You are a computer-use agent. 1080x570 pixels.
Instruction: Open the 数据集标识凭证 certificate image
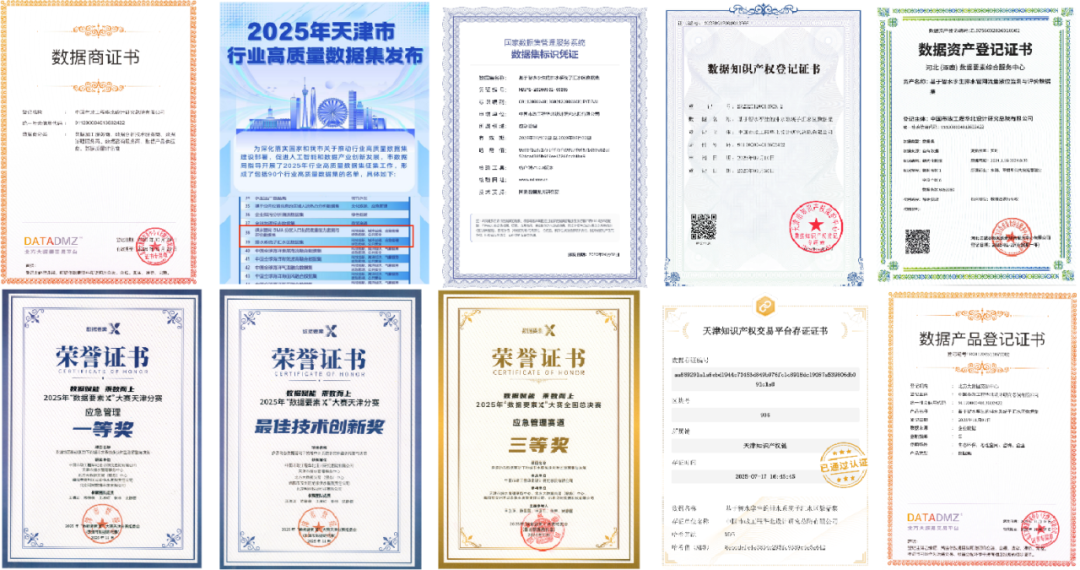tap(544, 147)
